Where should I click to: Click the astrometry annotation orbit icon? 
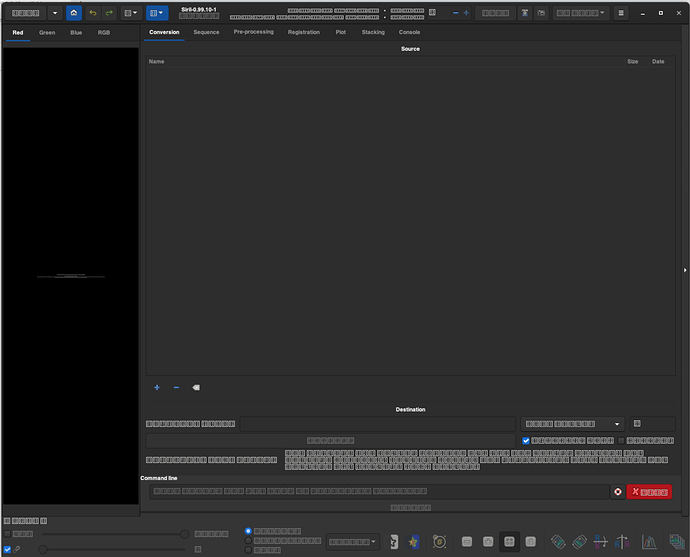[x=439, y=542]
